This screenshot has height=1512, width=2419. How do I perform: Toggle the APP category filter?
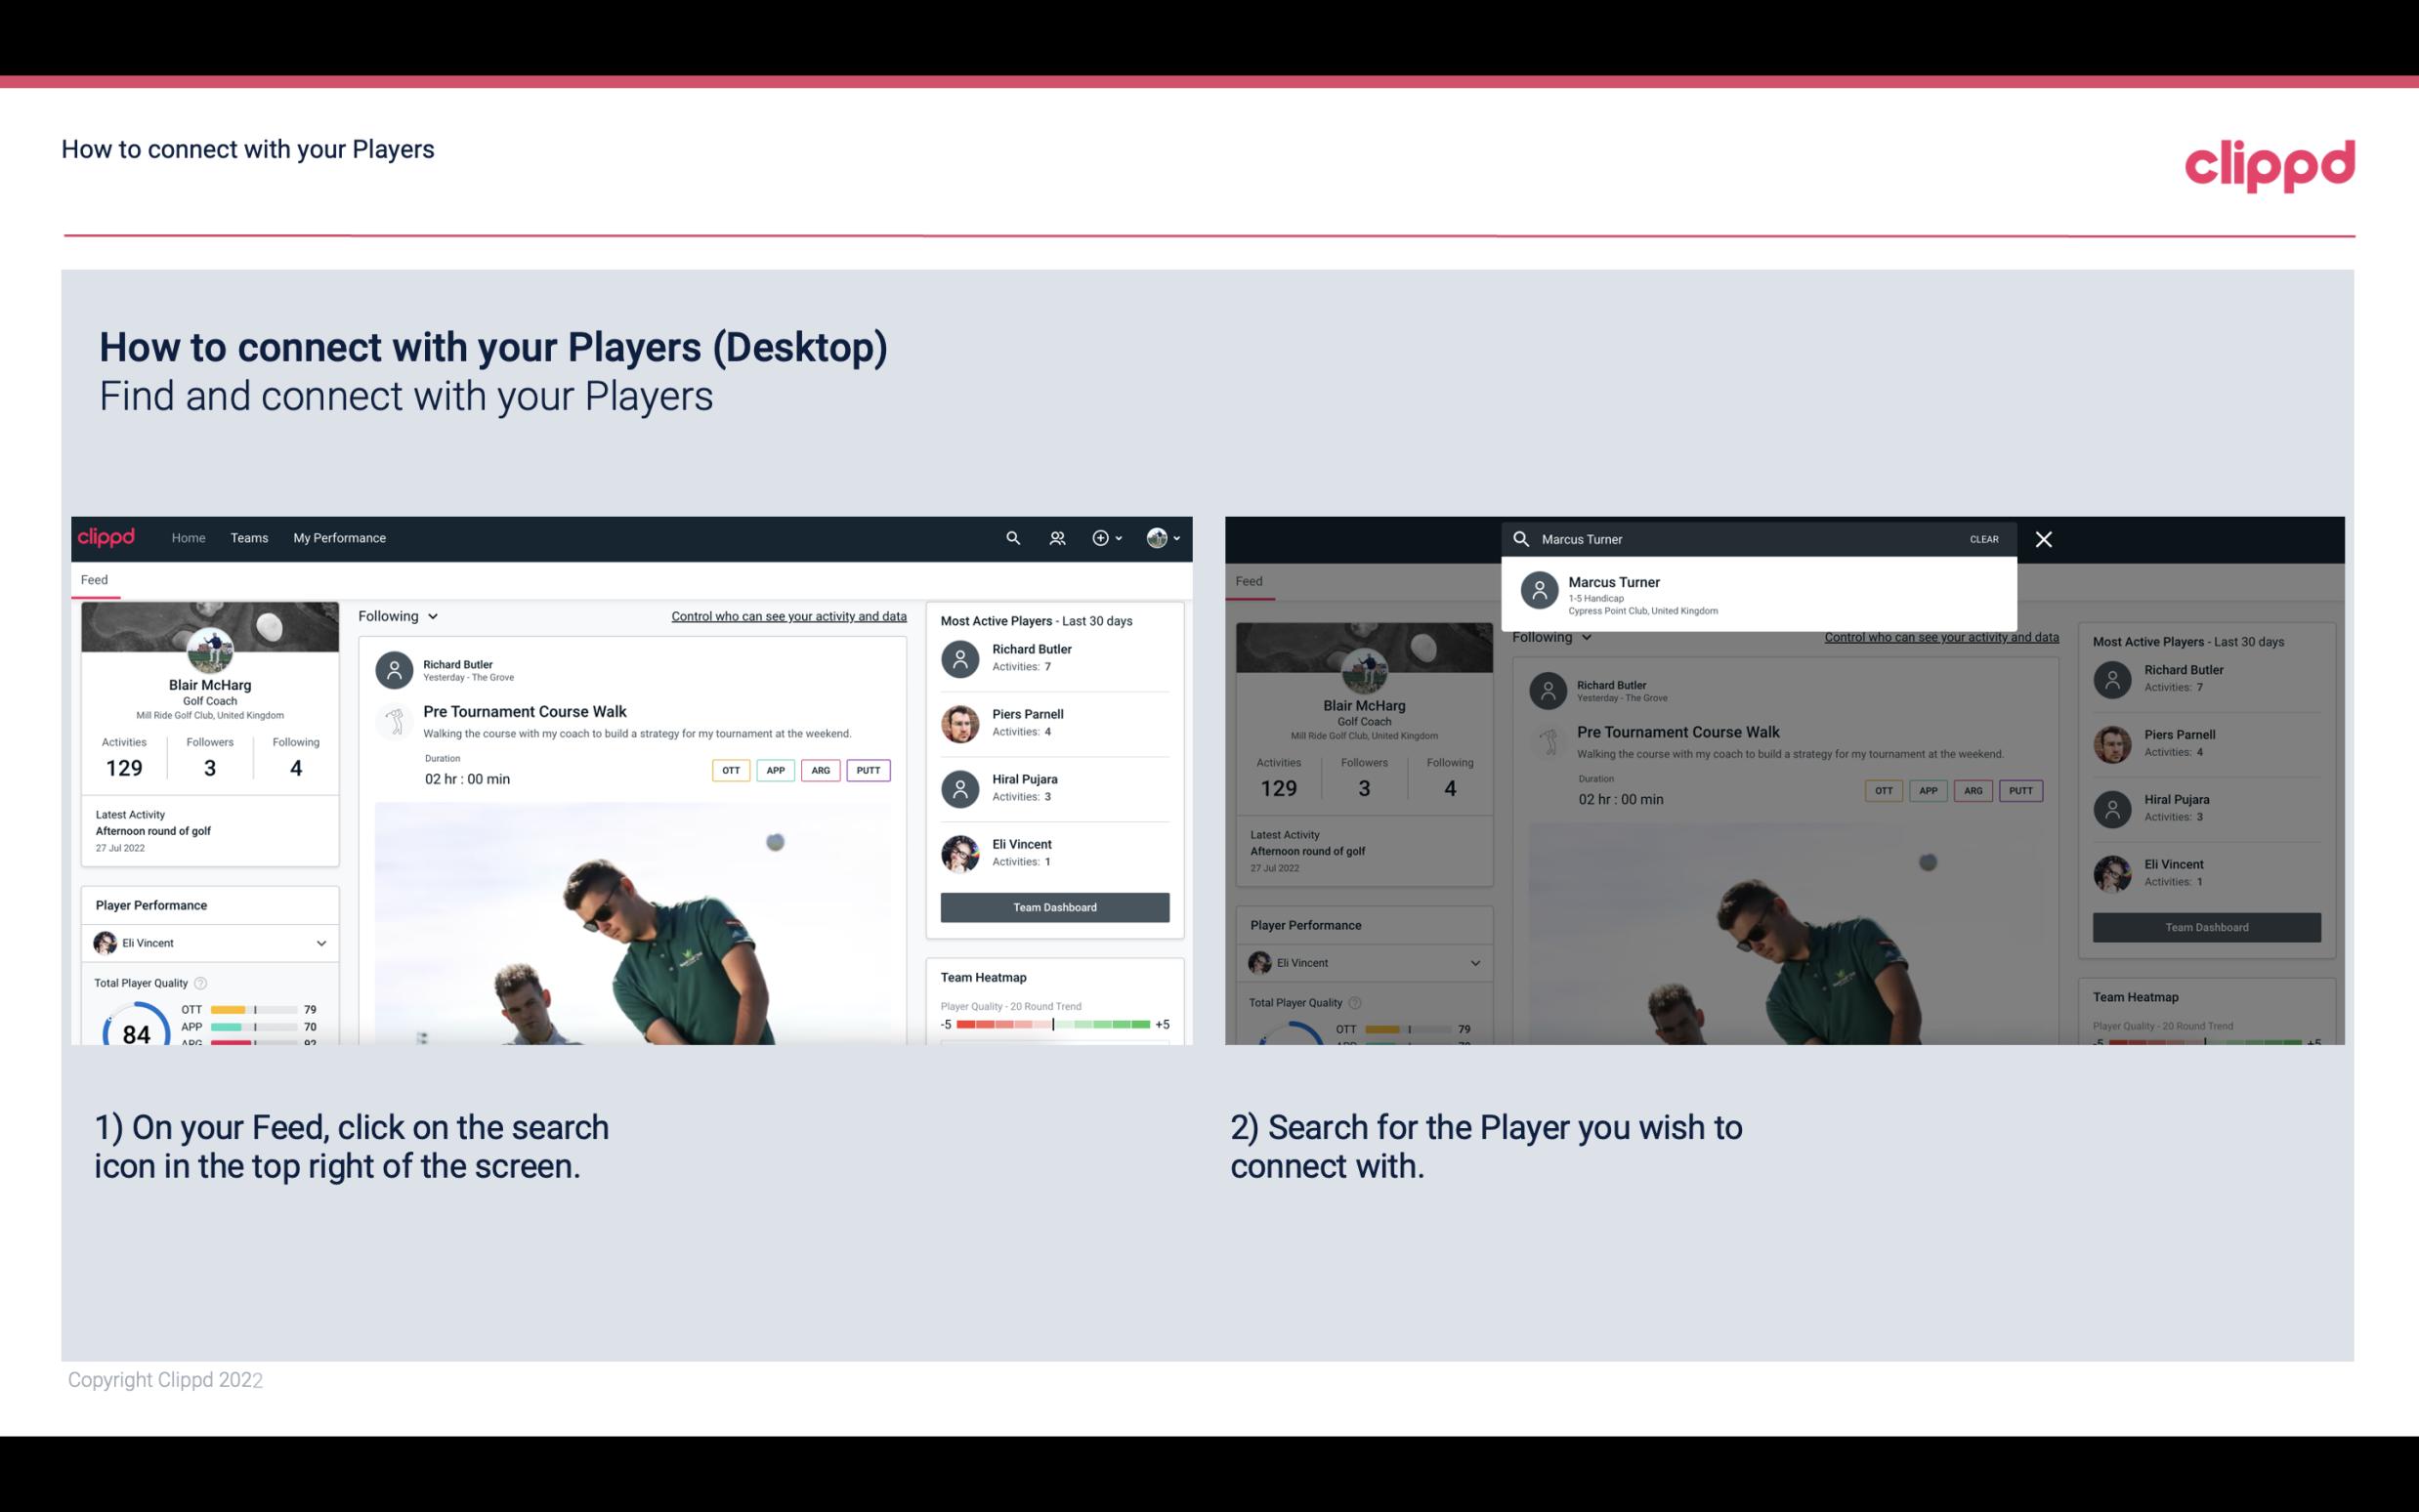tap(775, 770)
